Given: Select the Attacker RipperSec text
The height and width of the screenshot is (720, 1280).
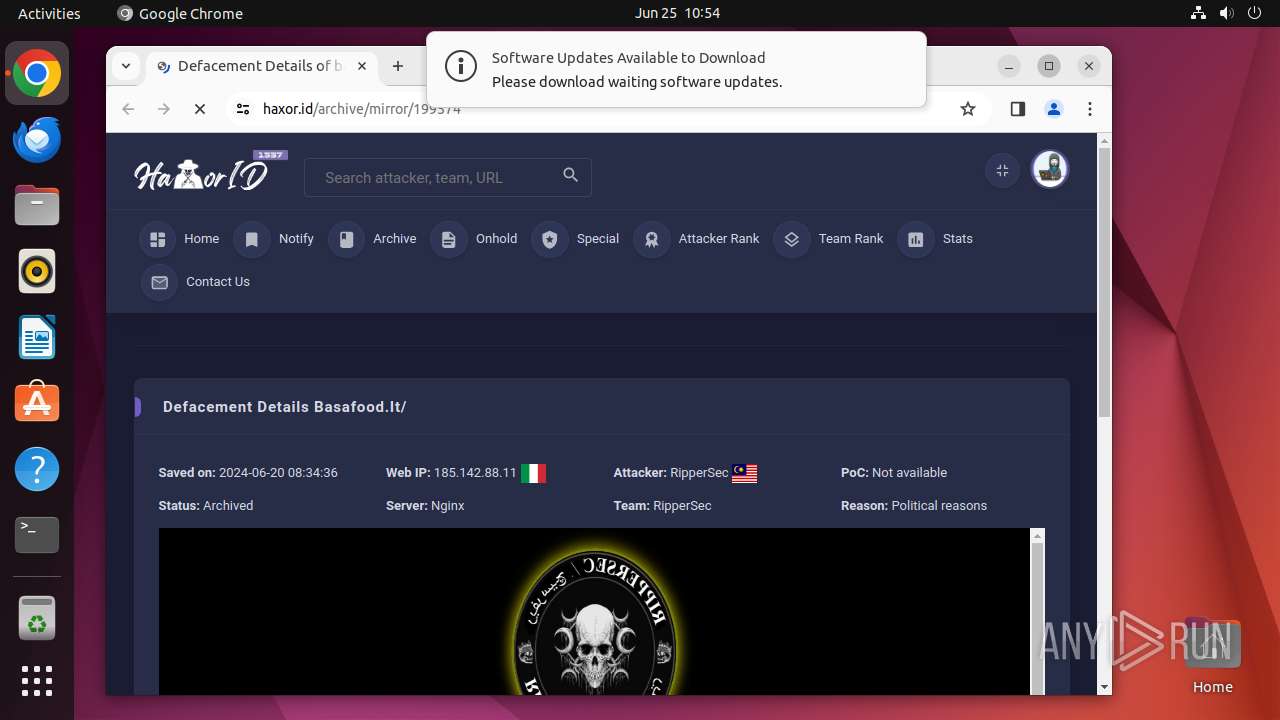Looking at the screenshot, I should 671,473.
